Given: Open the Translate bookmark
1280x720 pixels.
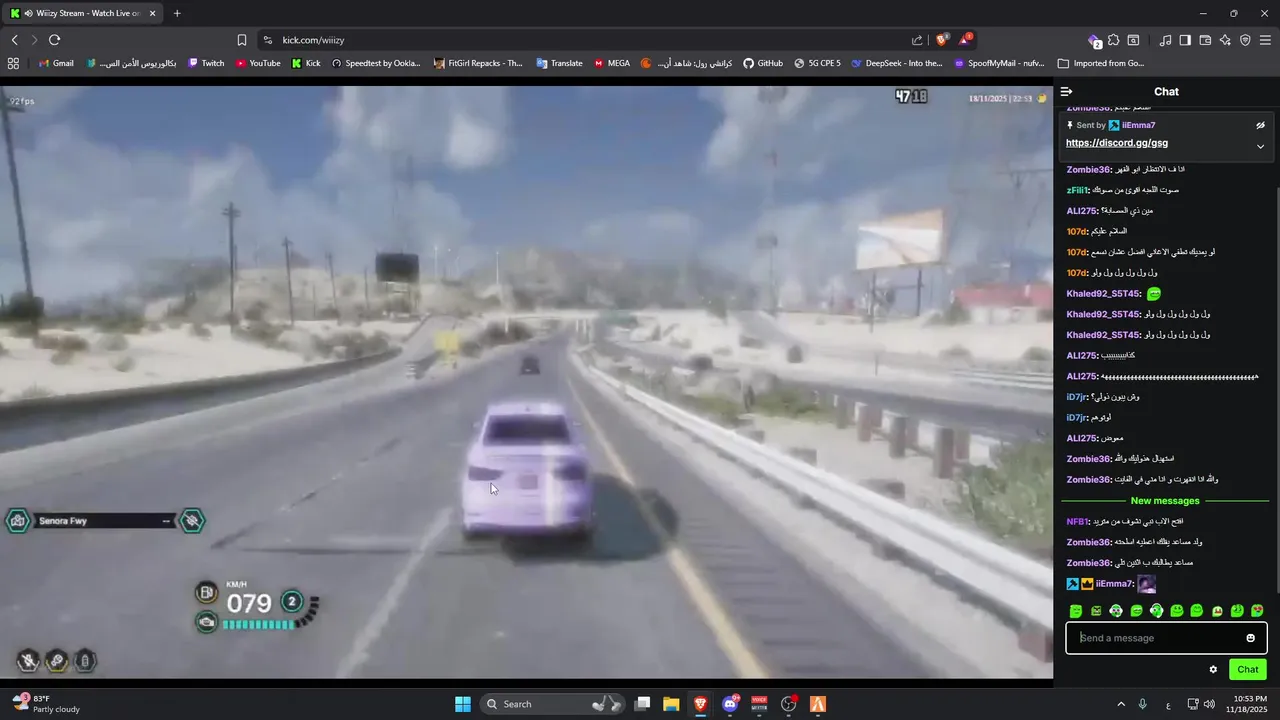Looking at the screenshot, I should (559, 63).
